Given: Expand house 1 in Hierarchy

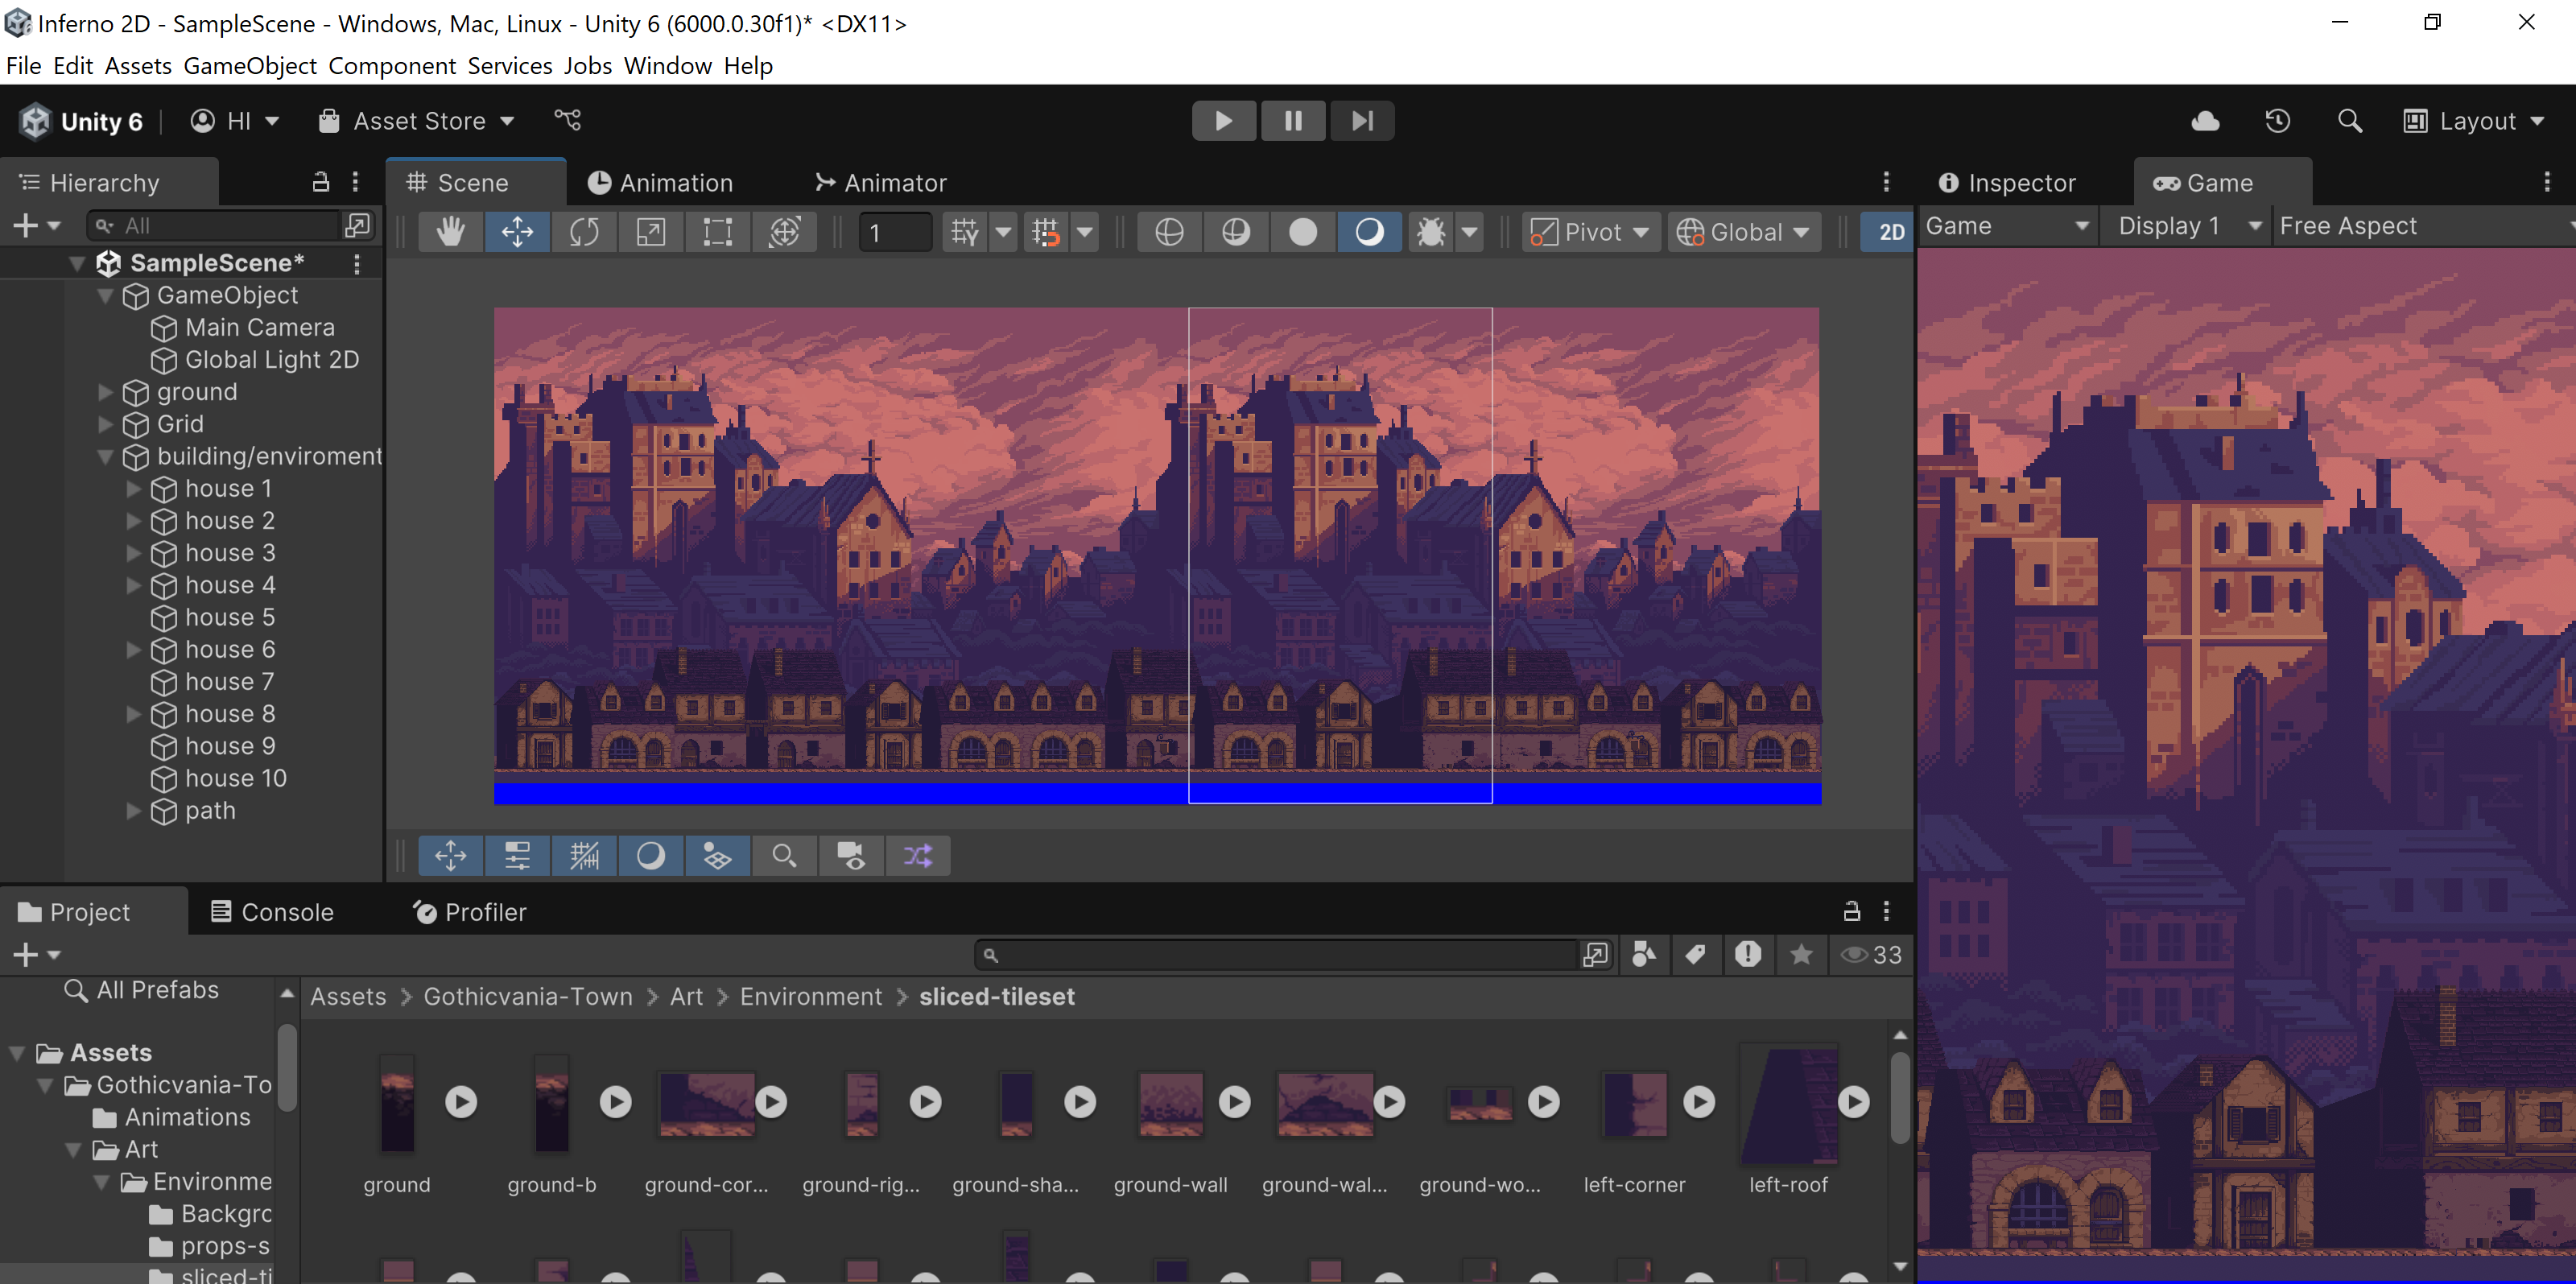Looking at the screenshot, I should coord(133,489).
